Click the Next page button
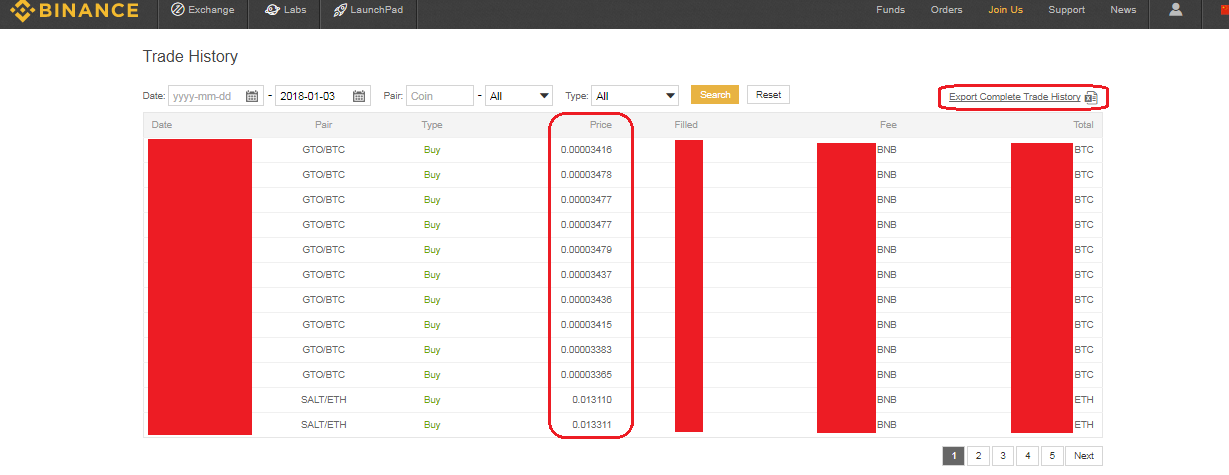Screen dimensions: 1229x475 coord(1084,456)
